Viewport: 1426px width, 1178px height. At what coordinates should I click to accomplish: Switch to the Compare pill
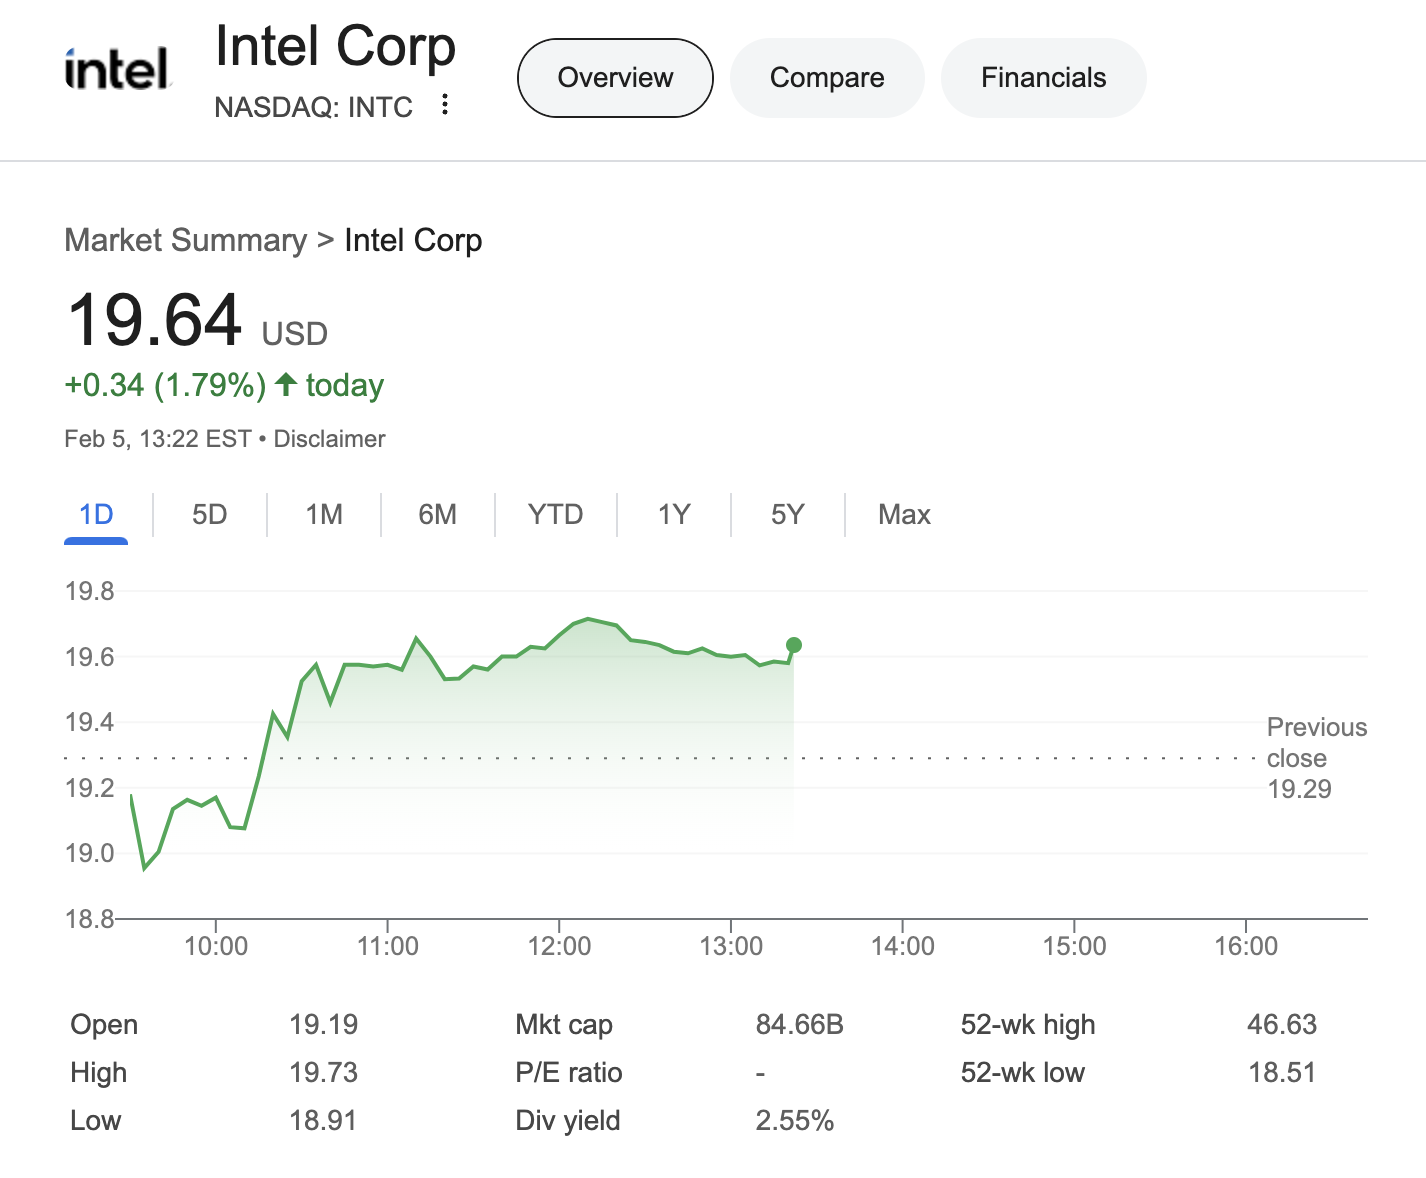pyautogui.click(x=827, y=78)
